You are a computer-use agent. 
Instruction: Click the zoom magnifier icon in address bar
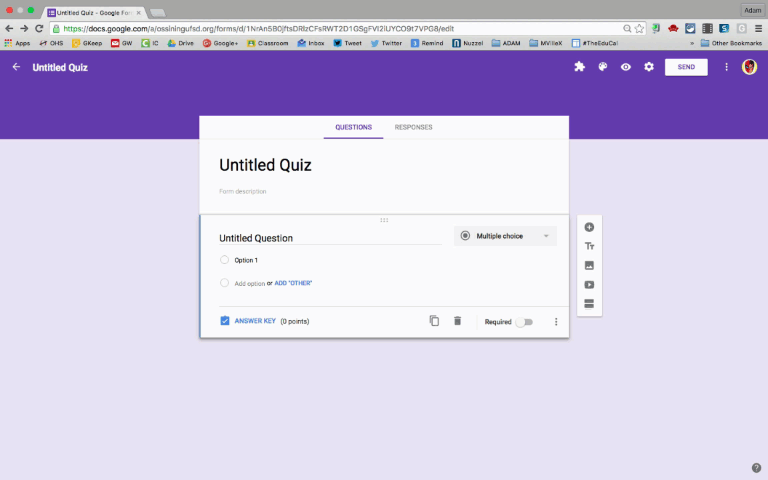[627, 29]
